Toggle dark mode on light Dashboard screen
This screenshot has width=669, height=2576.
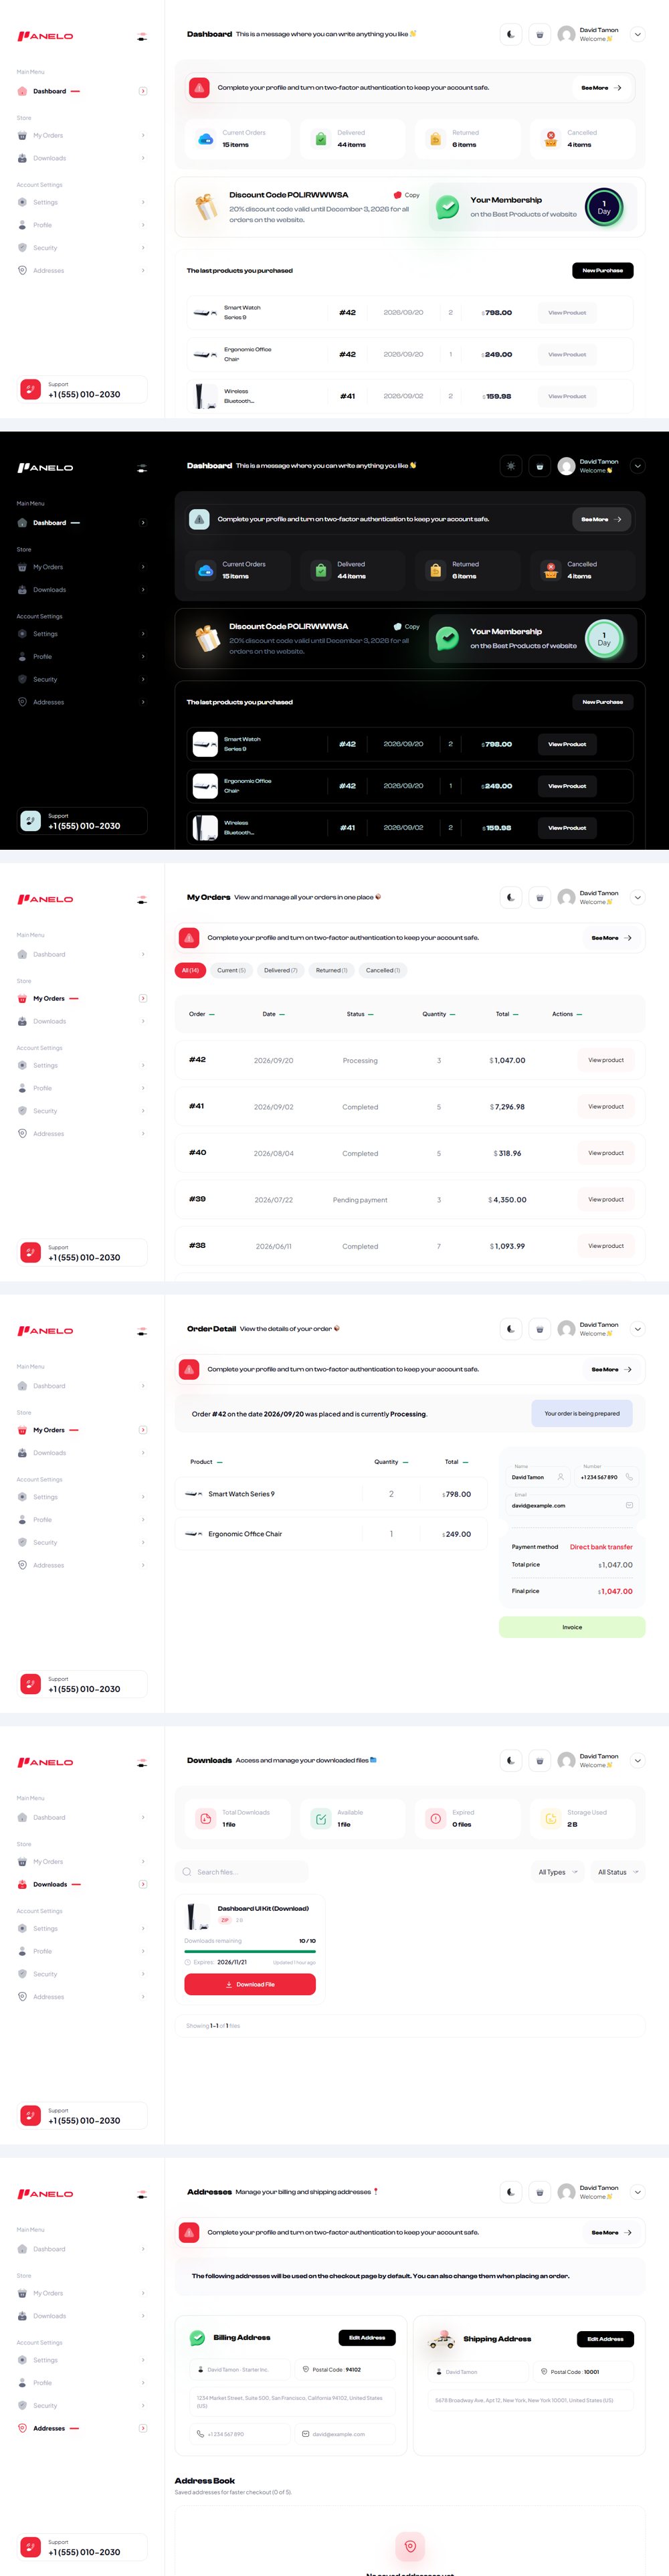[511, 34]
